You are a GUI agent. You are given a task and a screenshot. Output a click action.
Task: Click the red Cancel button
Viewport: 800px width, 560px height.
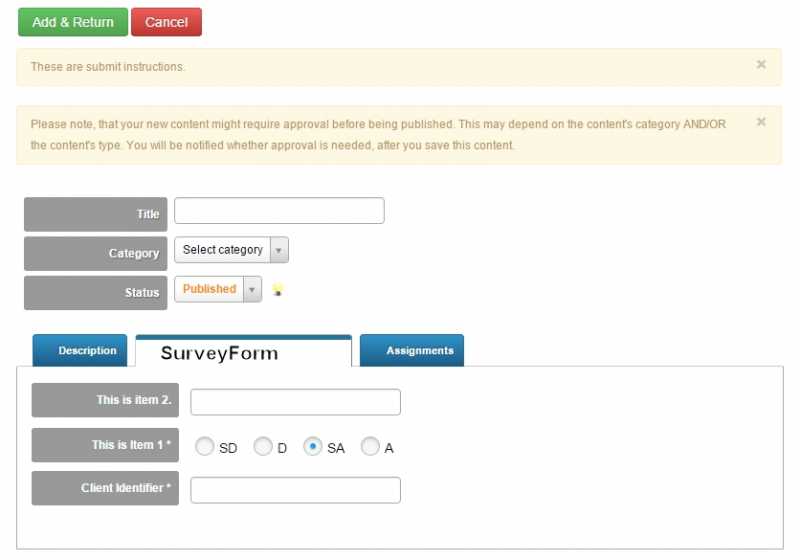tap(166, 22)
